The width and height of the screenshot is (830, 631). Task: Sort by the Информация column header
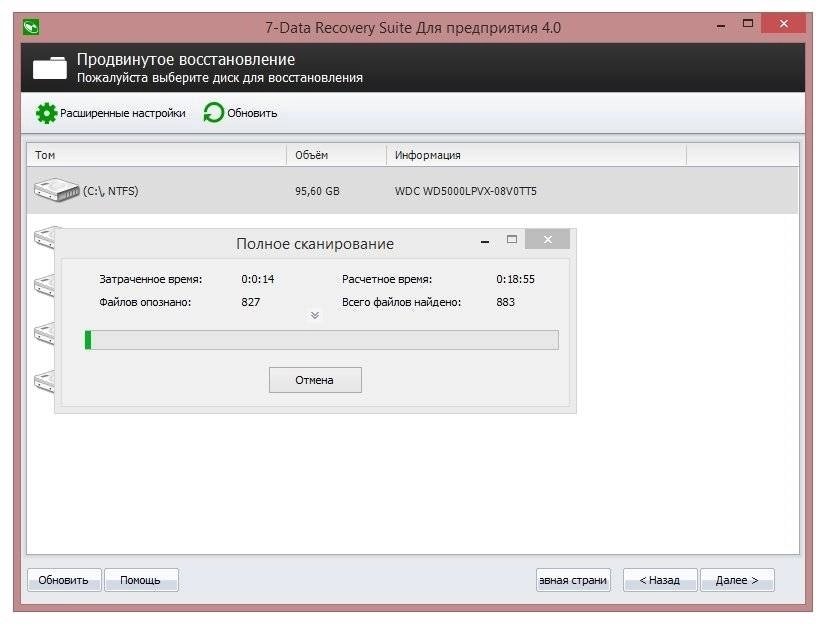(x=536, y=155)
